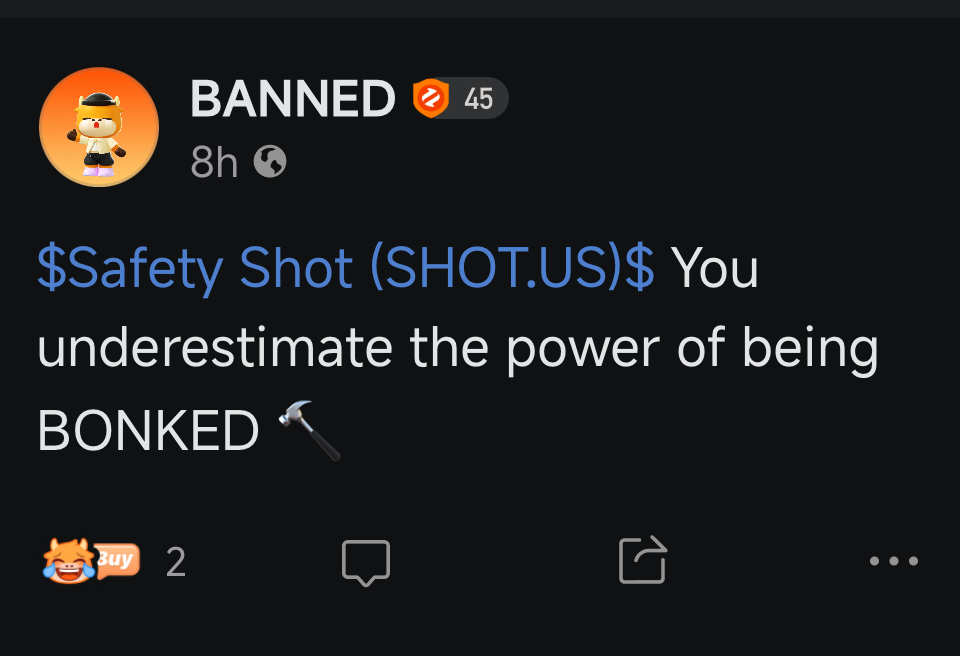
Task: Click the word "You" after the ticker
Action: click(714, 268)
